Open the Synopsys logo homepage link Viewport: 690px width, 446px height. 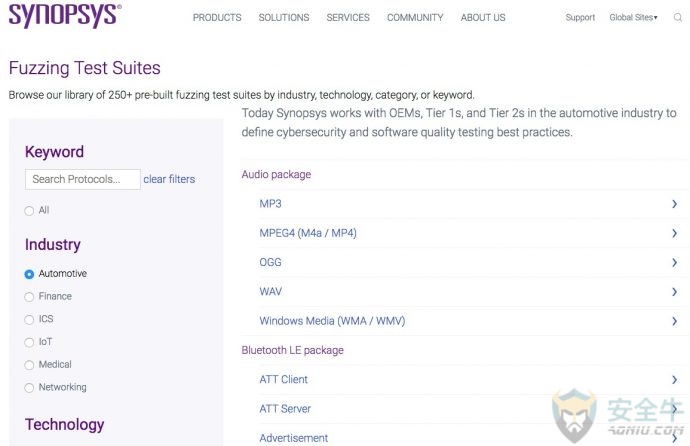click(x=65, y=15)
